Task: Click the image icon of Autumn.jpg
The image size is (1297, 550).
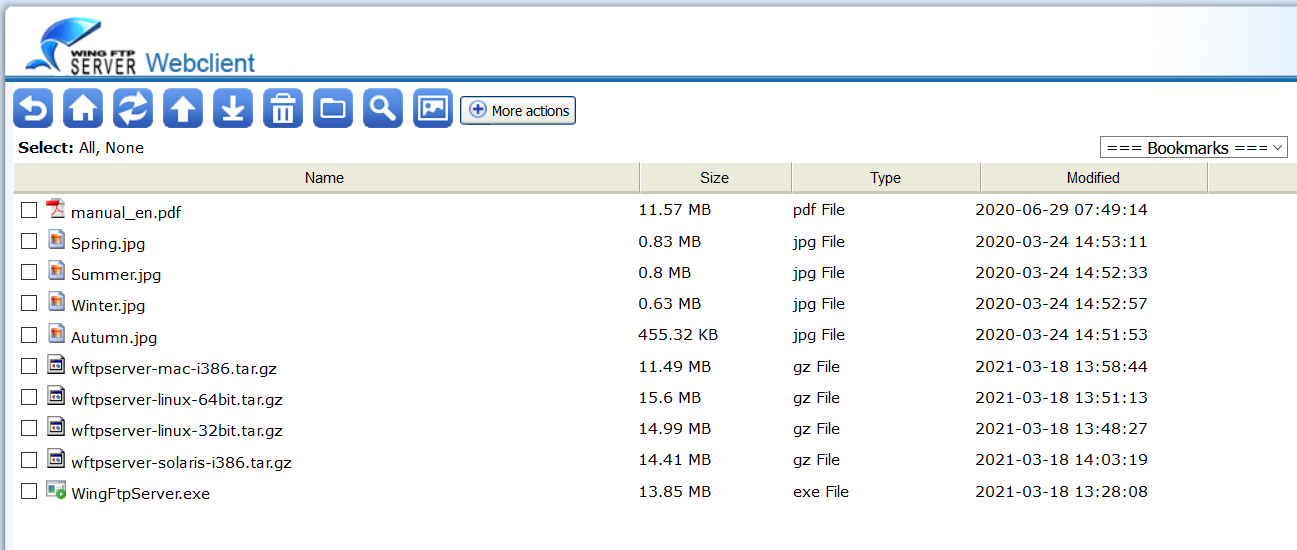Action: tap(56, 333)
